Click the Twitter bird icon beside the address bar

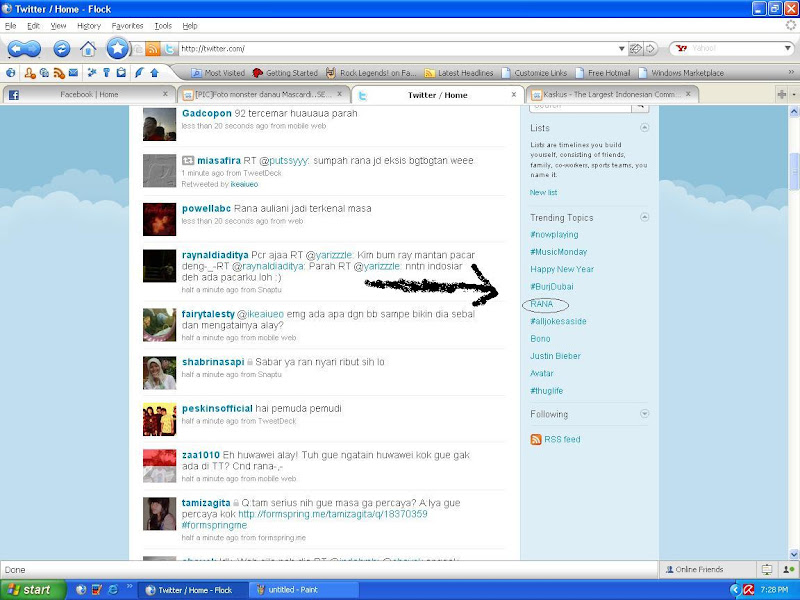pyautogui.click(x=169, y=49)
